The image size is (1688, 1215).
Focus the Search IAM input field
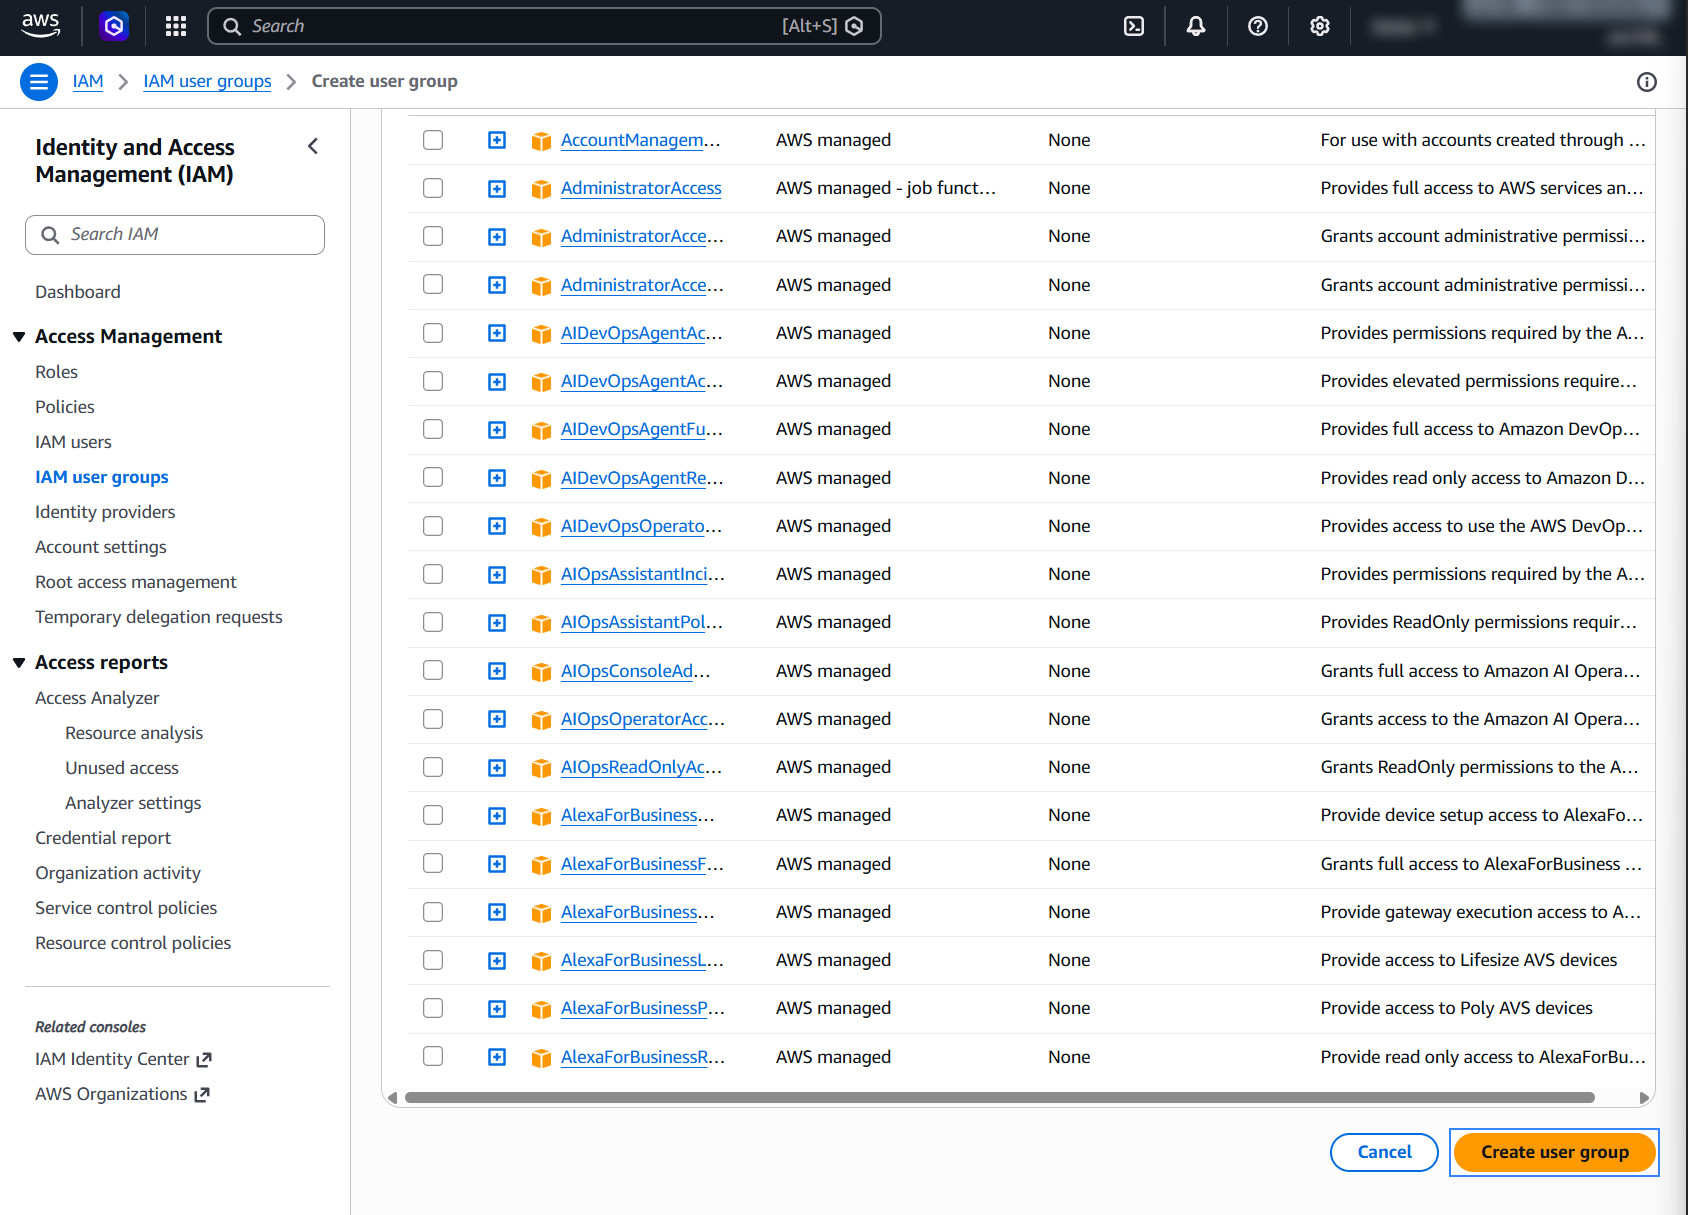pos(175,235)
